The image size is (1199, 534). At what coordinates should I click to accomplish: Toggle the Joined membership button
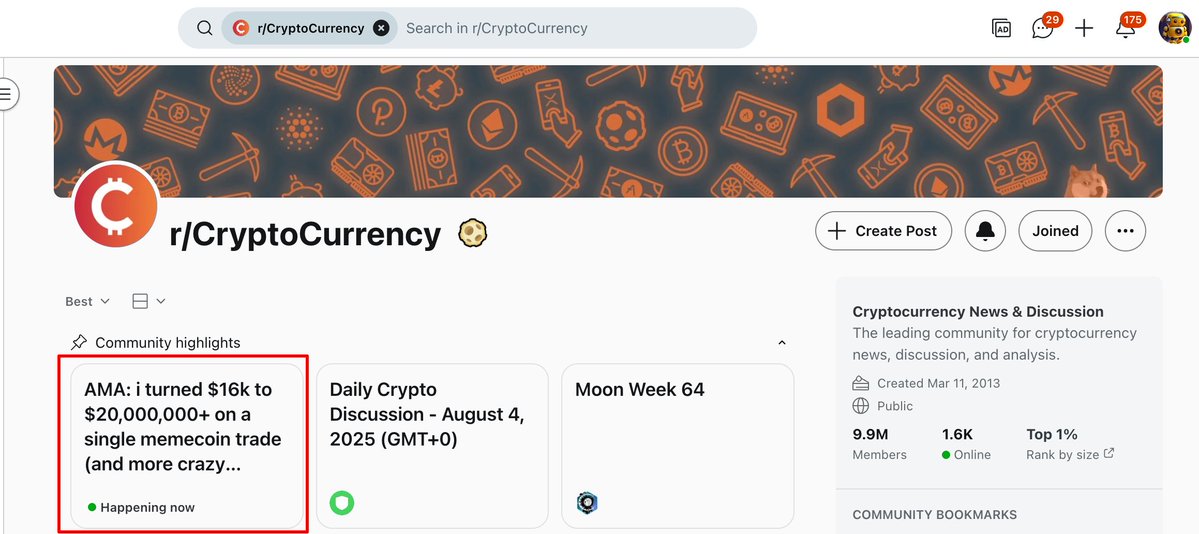point(1055,231)
